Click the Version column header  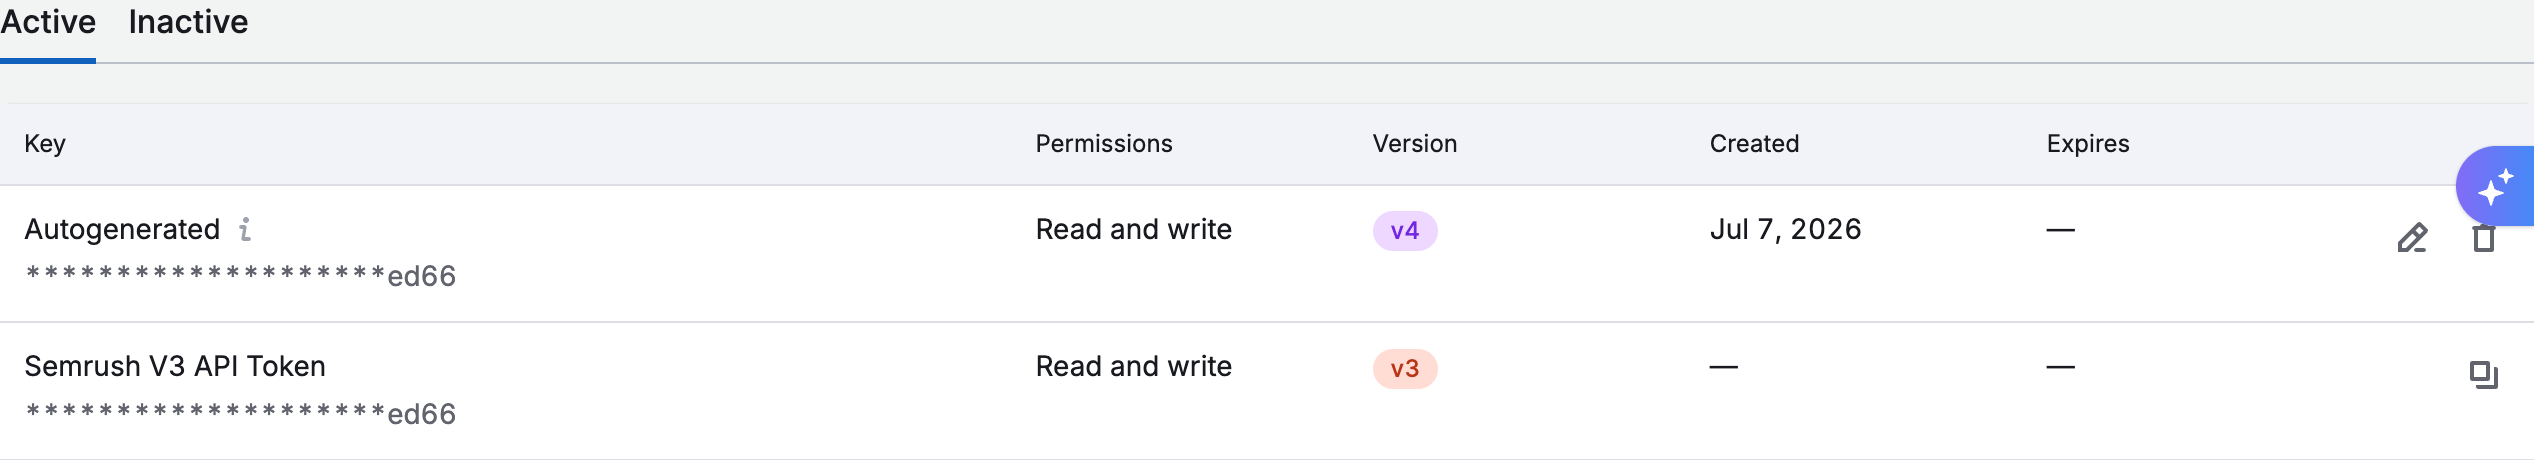click(1415, 144)
